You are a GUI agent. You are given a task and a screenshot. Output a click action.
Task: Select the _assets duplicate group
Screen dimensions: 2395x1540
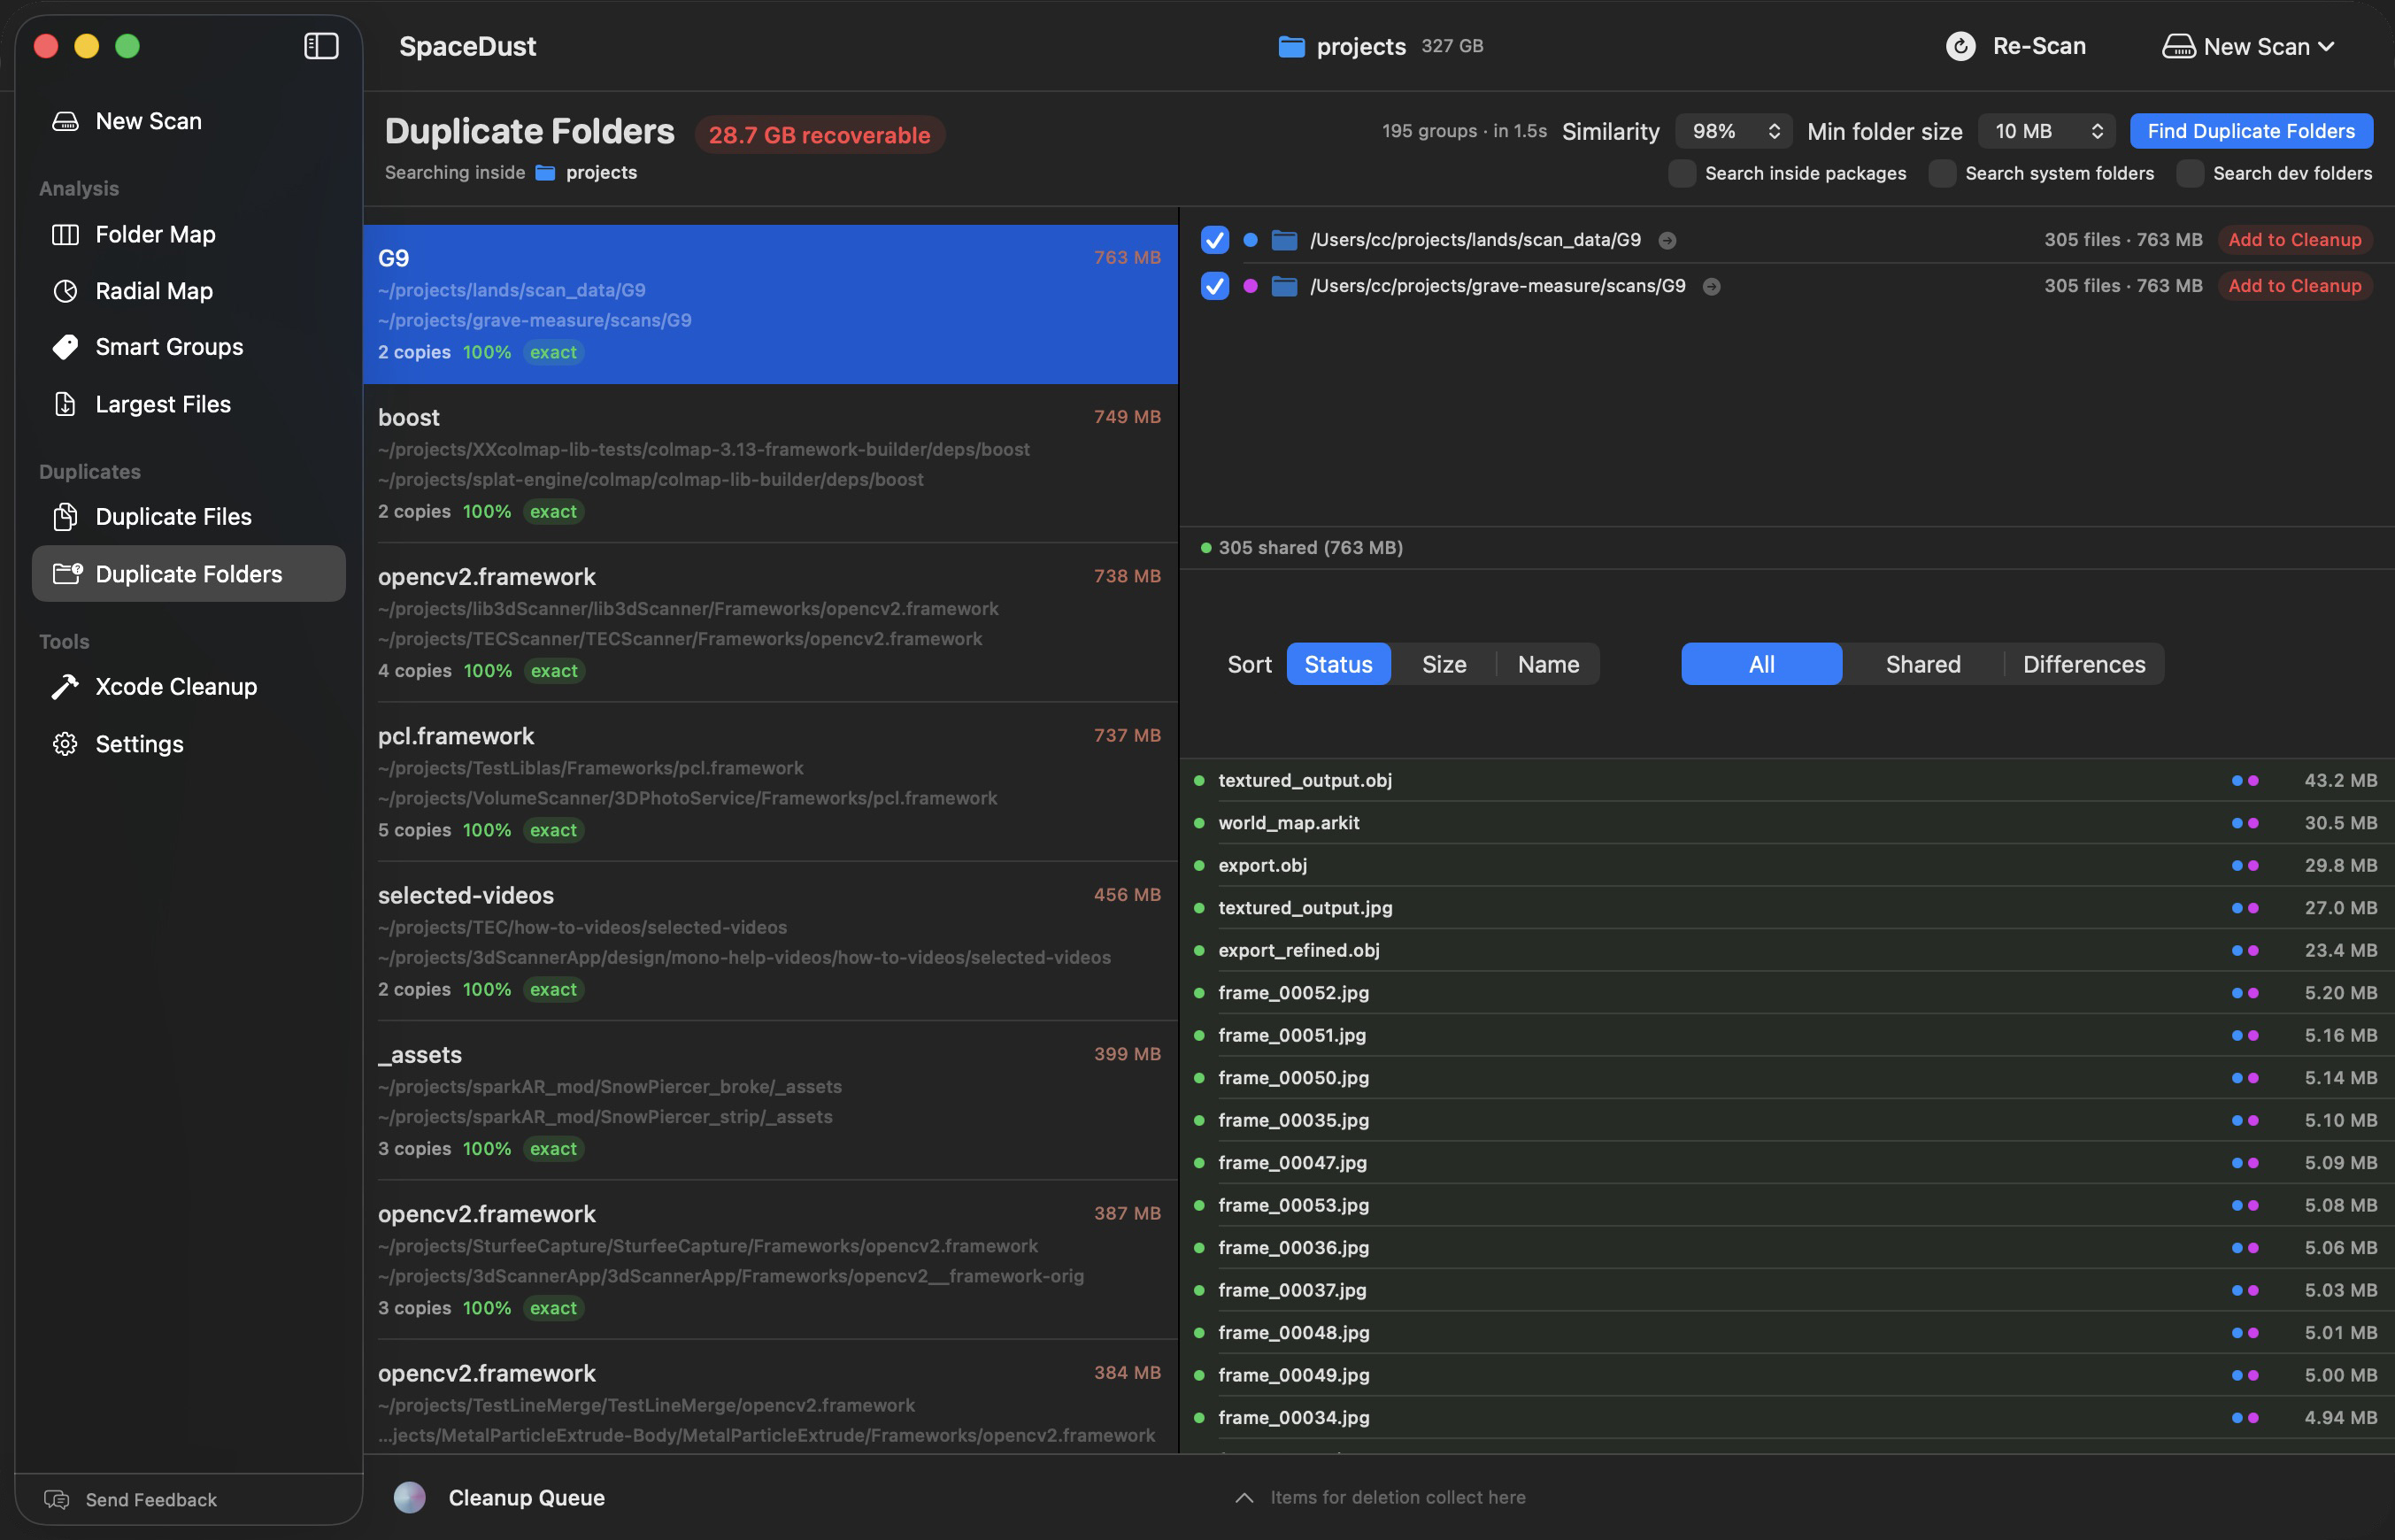(x=770, y=1100)
